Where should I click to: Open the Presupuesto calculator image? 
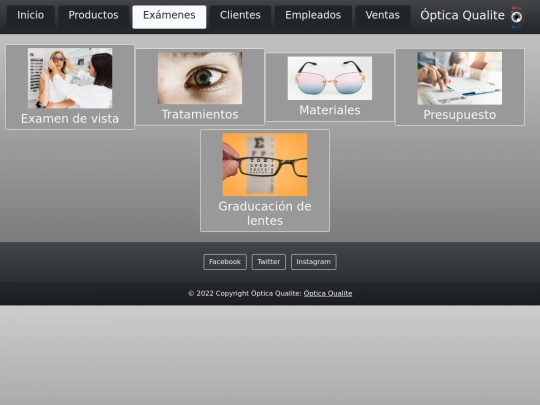[x=459, y=79]
